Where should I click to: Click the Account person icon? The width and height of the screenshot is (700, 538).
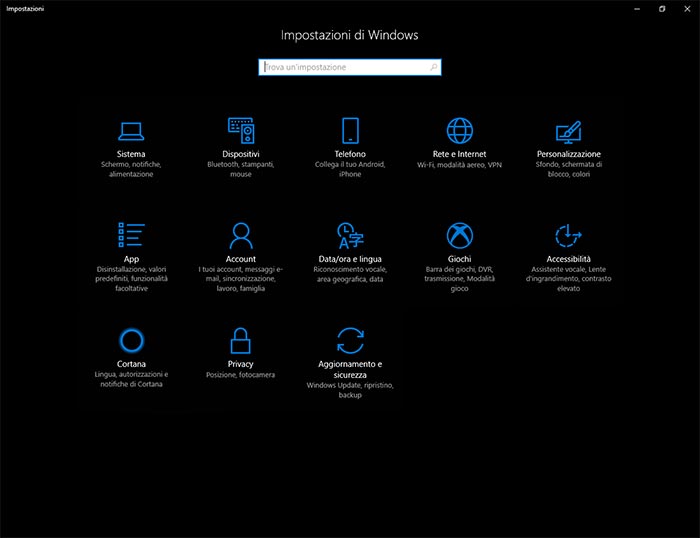click(241, 236)
